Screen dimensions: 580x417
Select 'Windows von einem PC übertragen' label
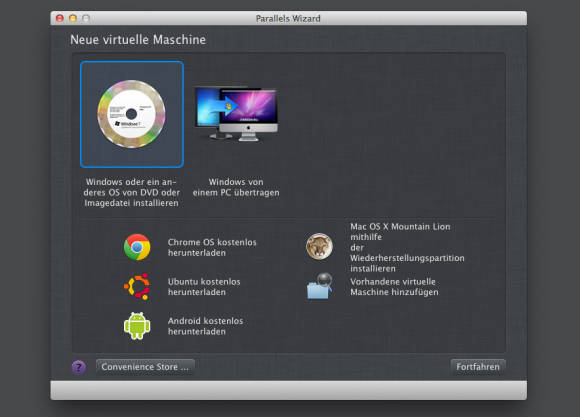click(x=236, y=187)
